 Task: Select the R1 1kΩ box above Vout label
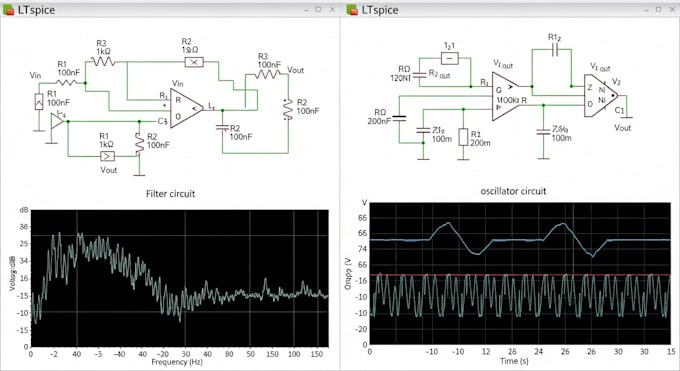tap(107, 156)
